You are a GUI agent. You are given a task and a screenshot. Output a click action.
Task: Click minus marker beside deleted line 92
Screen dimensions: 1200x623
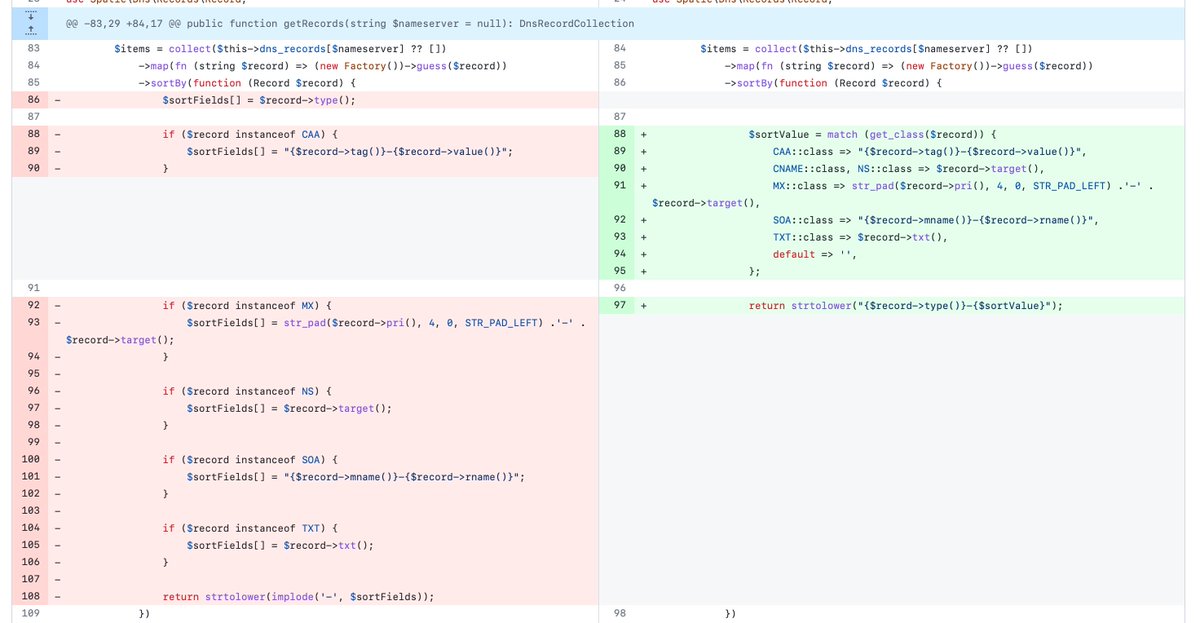point(56,305)
